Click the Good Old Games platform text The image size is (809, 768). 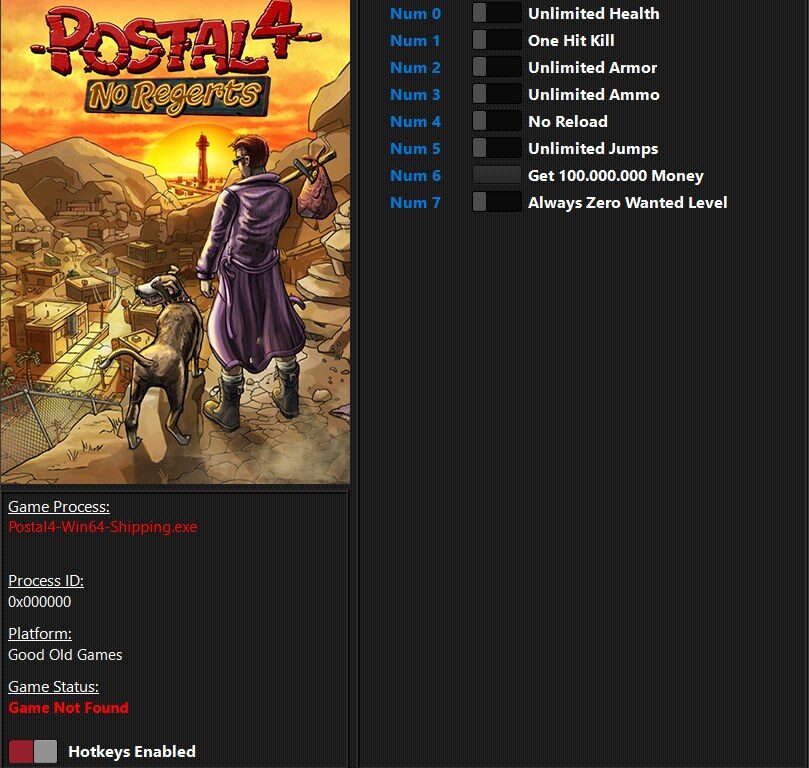[x=65, y=655]
